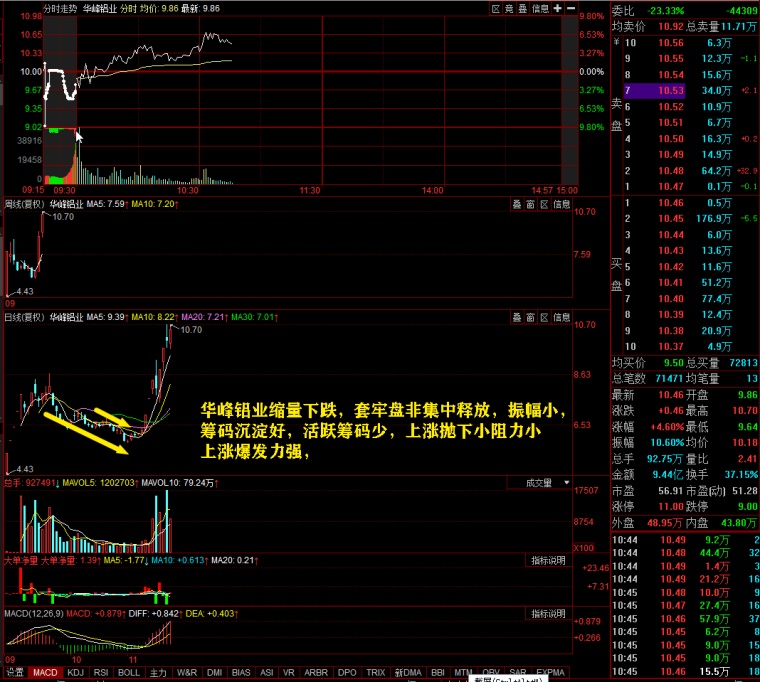This screenshot has width=760, height=682.
Task: Click the 区 button on intraday chart toolbar
Action: (496, 8)
